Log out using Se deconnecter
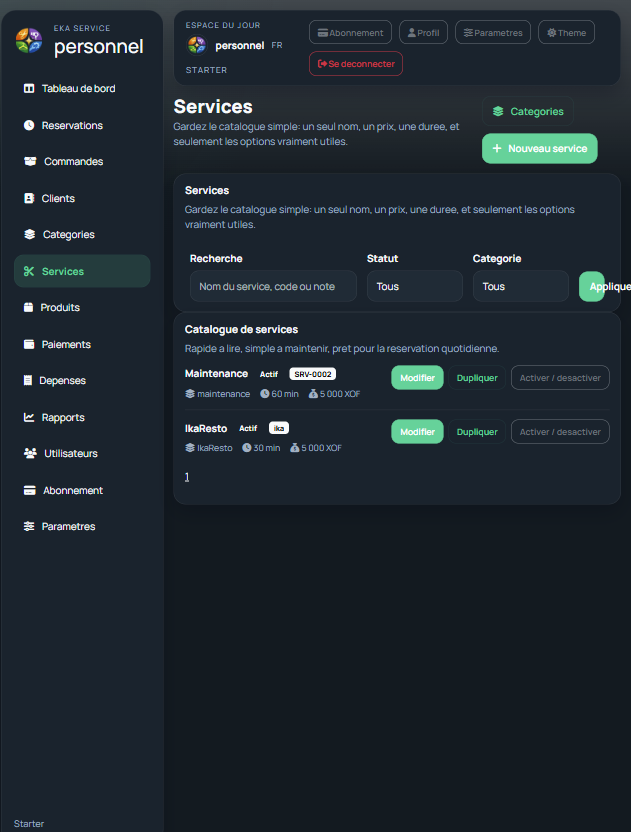The width and height of the screenshot is (631, 832). click(x=356, y=64)
